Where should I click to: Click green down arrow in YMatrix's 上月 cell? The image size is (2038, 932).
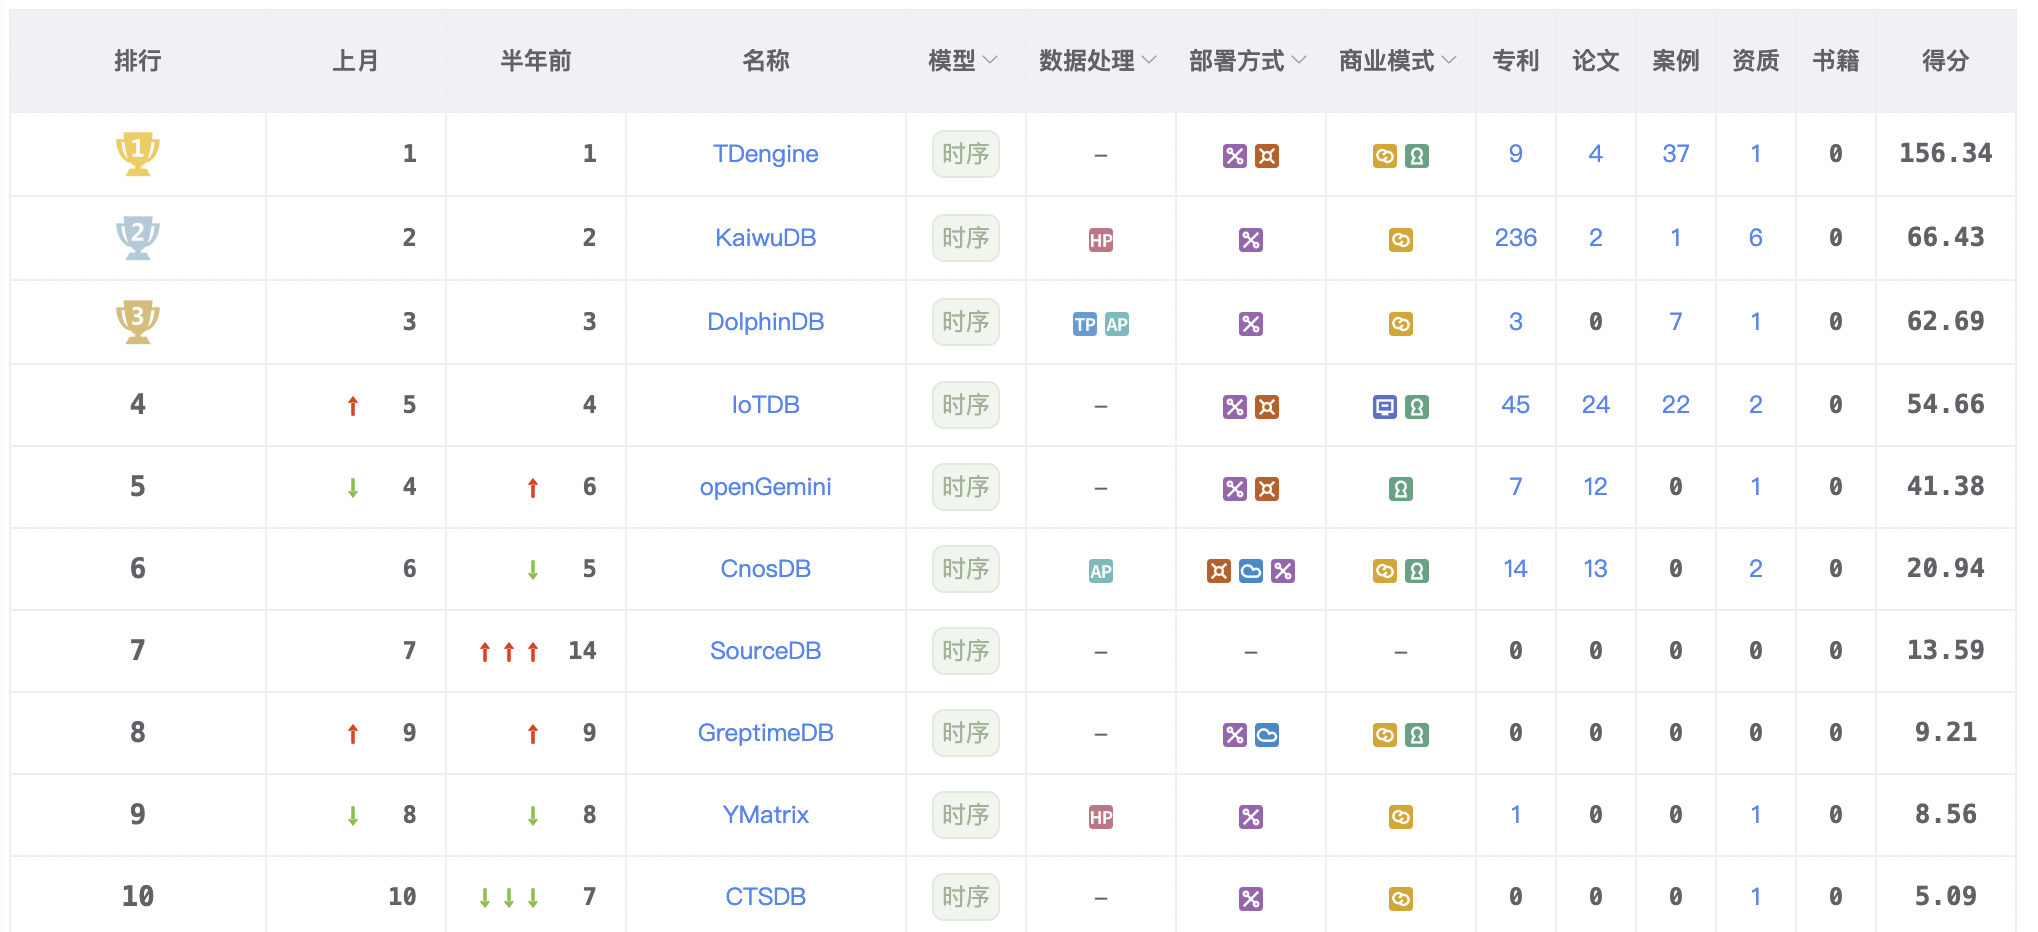pos(353,816)
